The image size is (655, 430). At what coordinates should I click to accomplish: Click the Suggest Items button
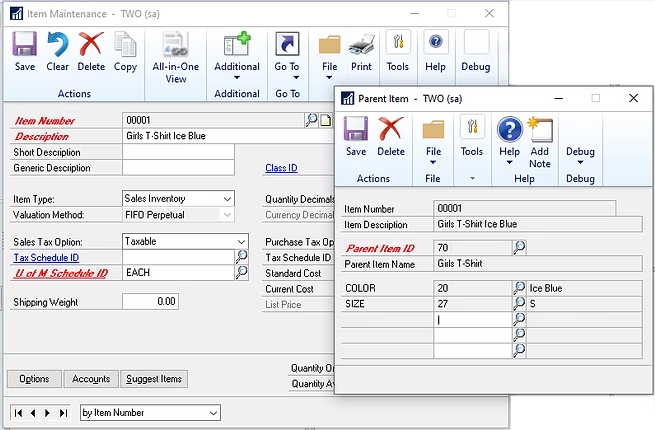click(x=154, y=379)
